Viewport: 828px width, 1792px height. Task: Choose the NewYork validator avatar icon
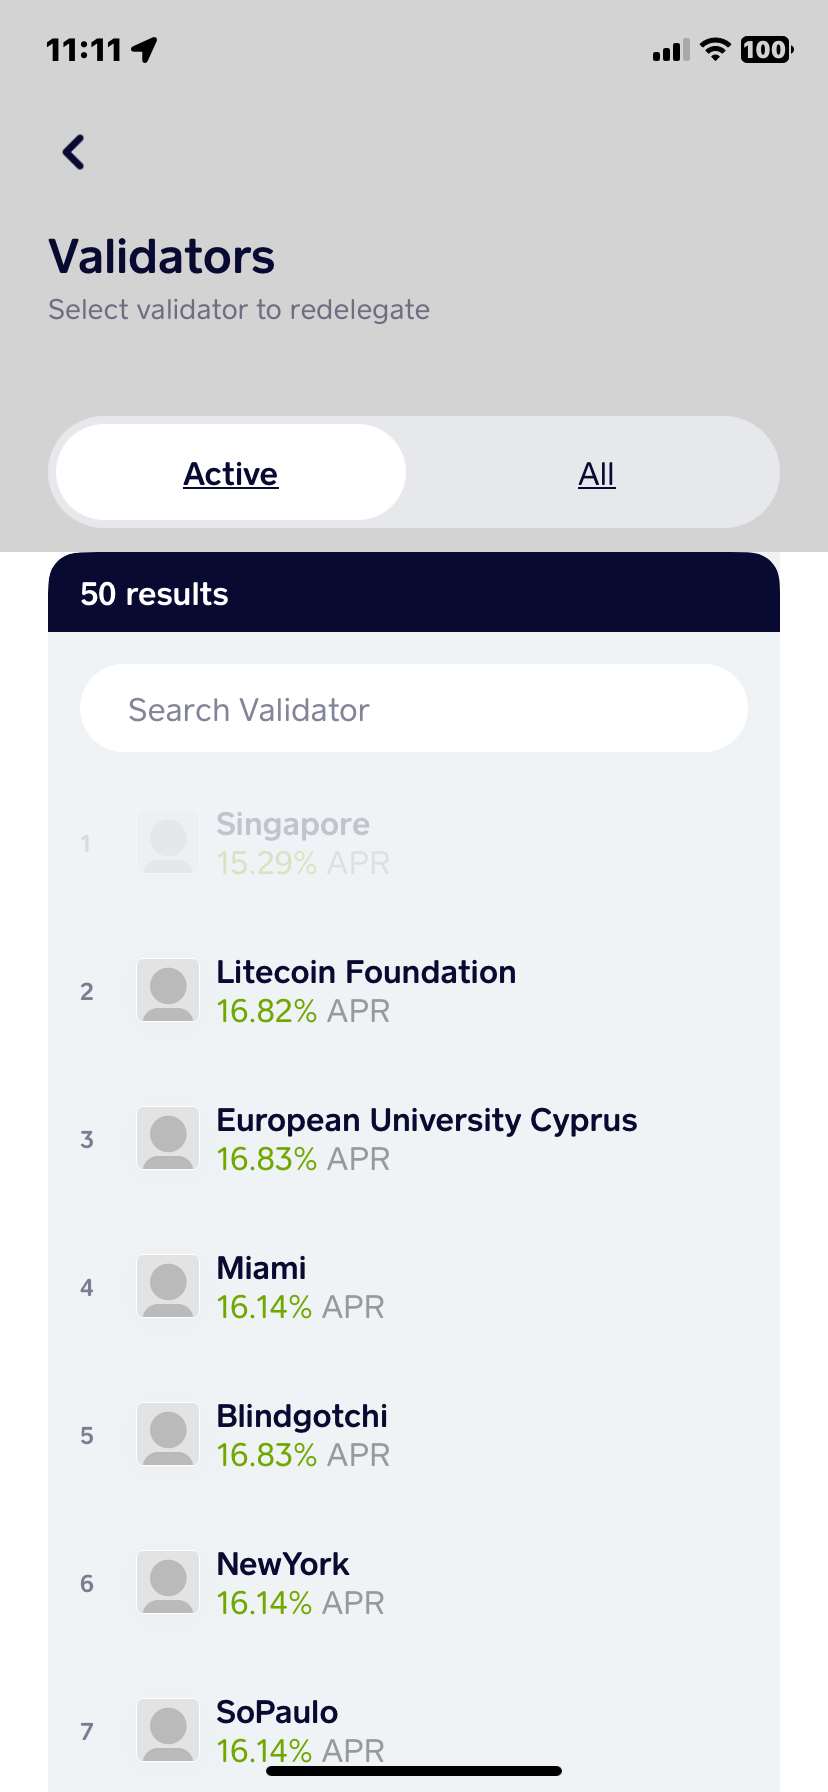168,1582
